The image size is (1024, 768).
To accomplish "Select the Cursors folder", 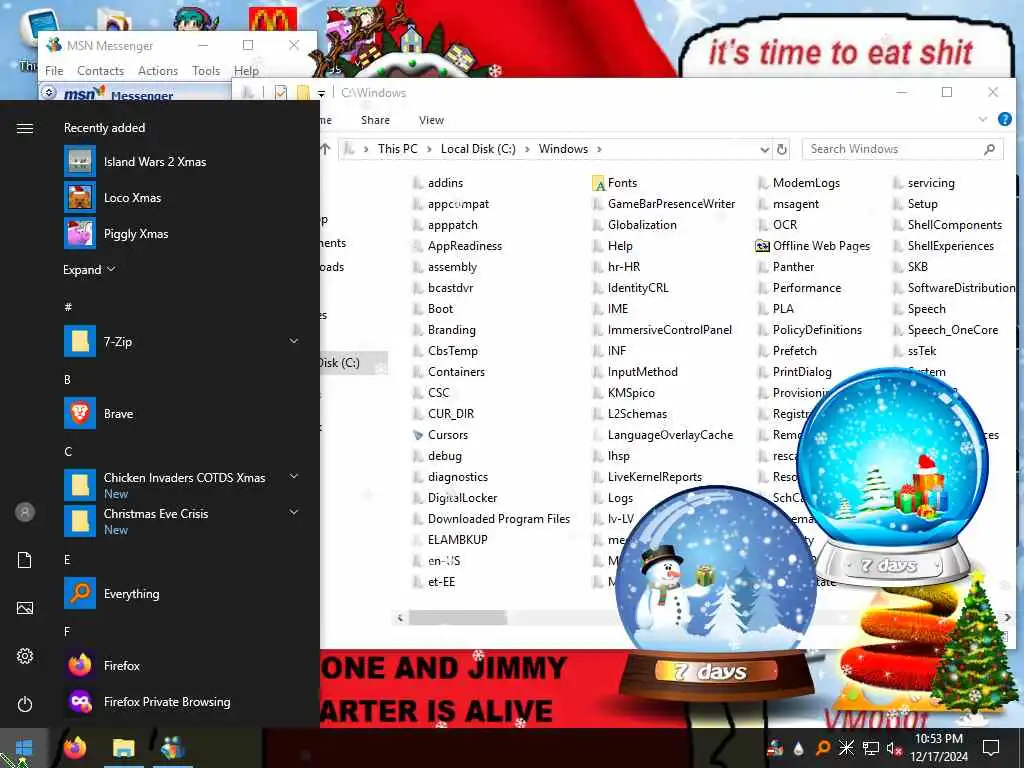I will click(440, 435).
